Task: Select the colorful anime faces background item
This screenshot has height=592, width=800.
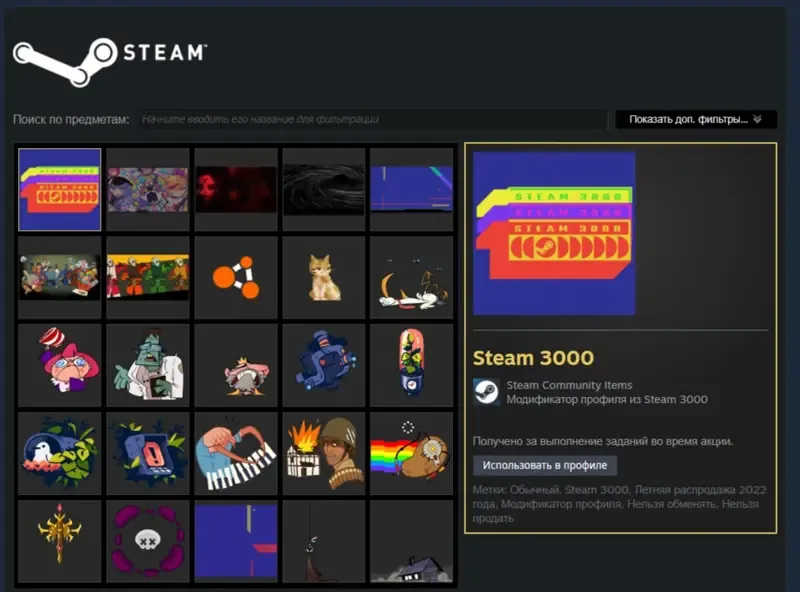Action: 147,189
